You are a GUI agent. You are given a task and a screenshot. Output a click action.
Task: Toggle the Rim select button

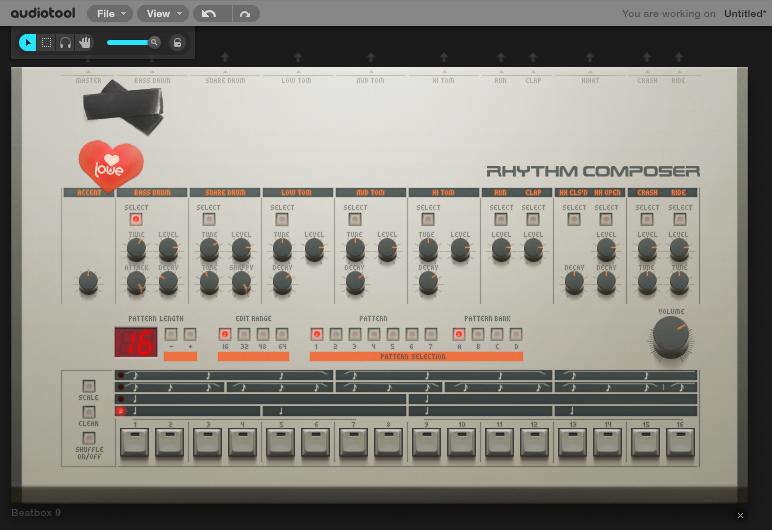click(501, 219)
